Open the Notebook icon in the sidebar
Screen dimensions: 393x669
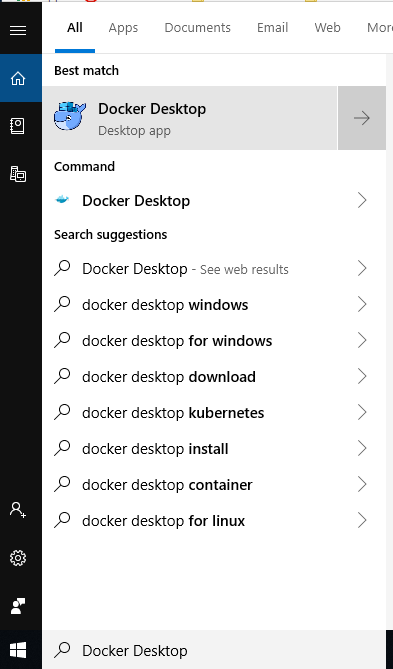(18, 126)
